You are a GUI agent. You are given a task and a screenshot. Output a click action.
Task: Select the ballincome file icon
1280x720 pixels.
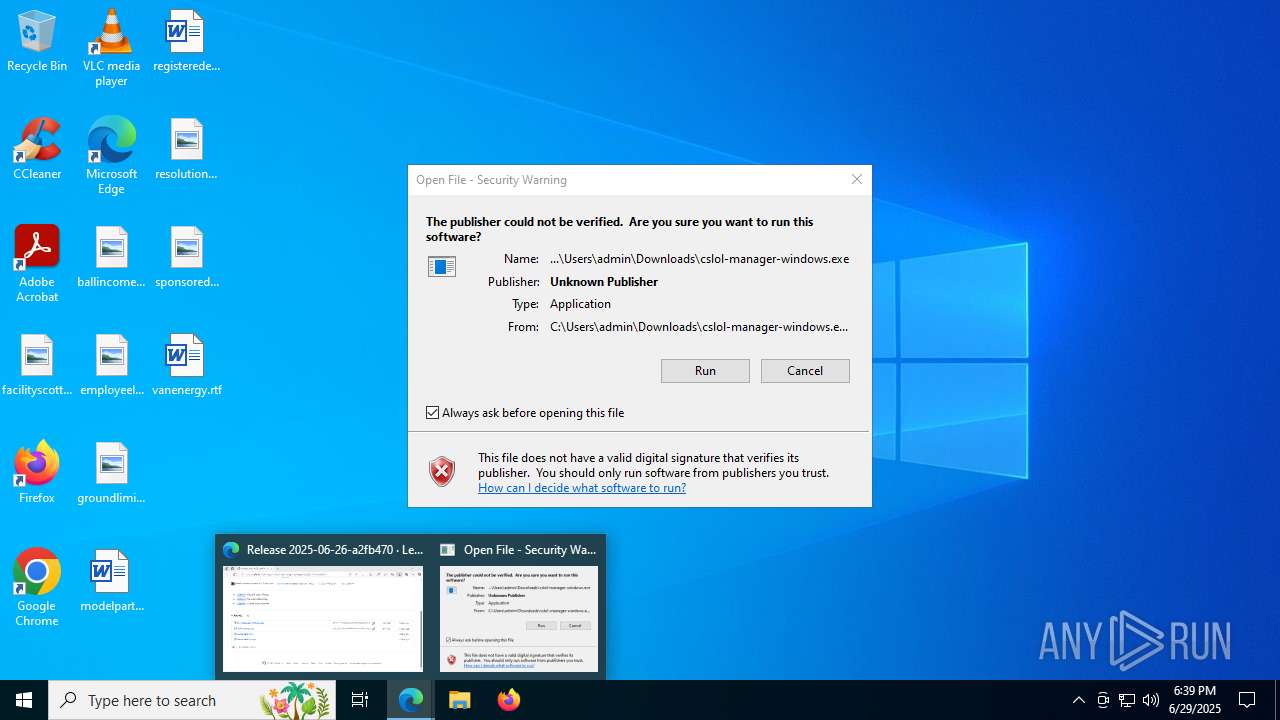coord(111,258)
